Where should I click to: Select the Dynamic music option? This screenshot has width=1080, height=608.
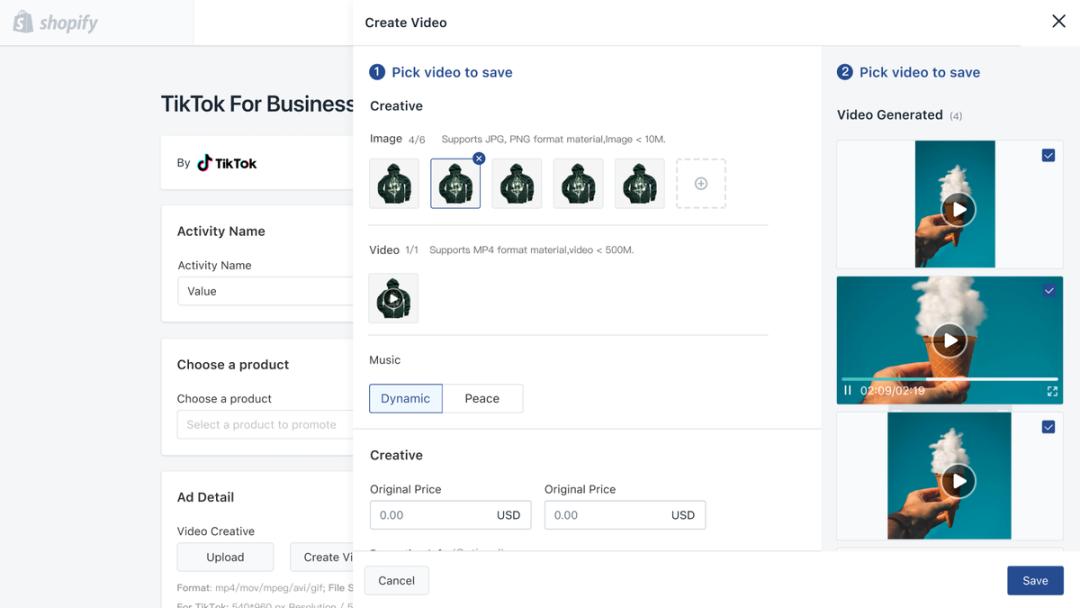[x=406, y=398]
